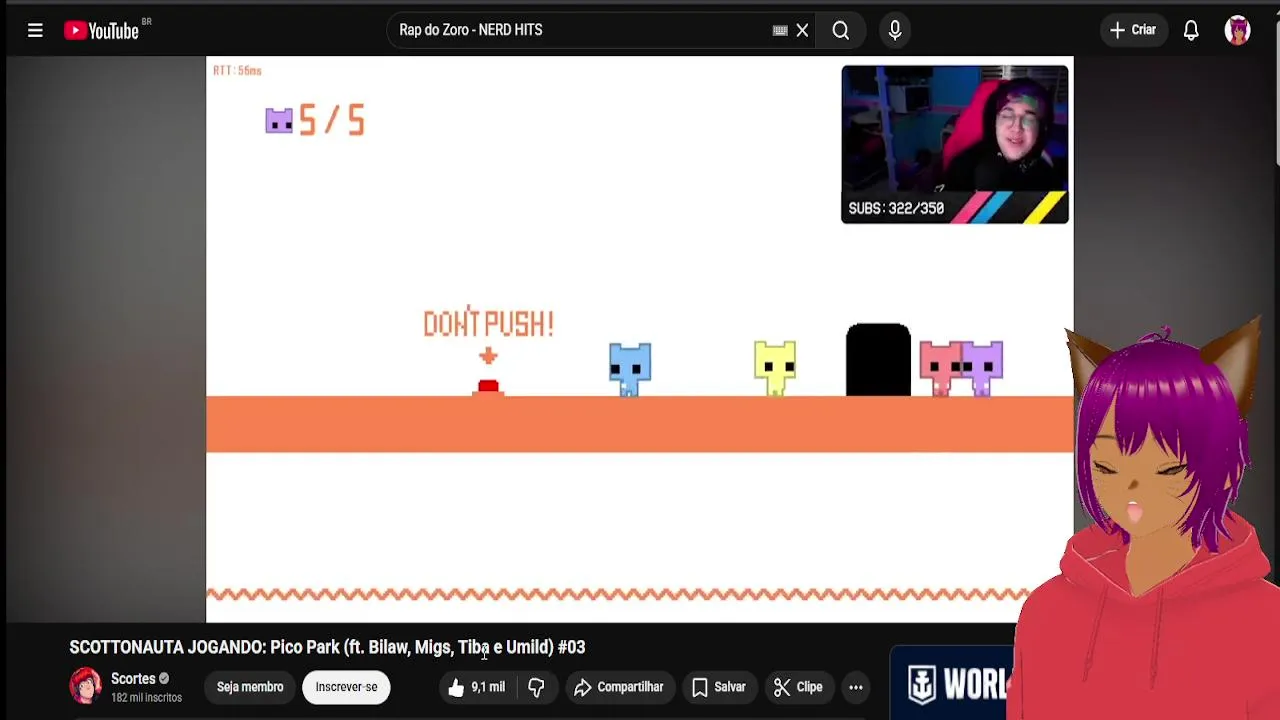Open the on-screen keyboard icon in search
The image size is (1280, 720).
(780, 30)
